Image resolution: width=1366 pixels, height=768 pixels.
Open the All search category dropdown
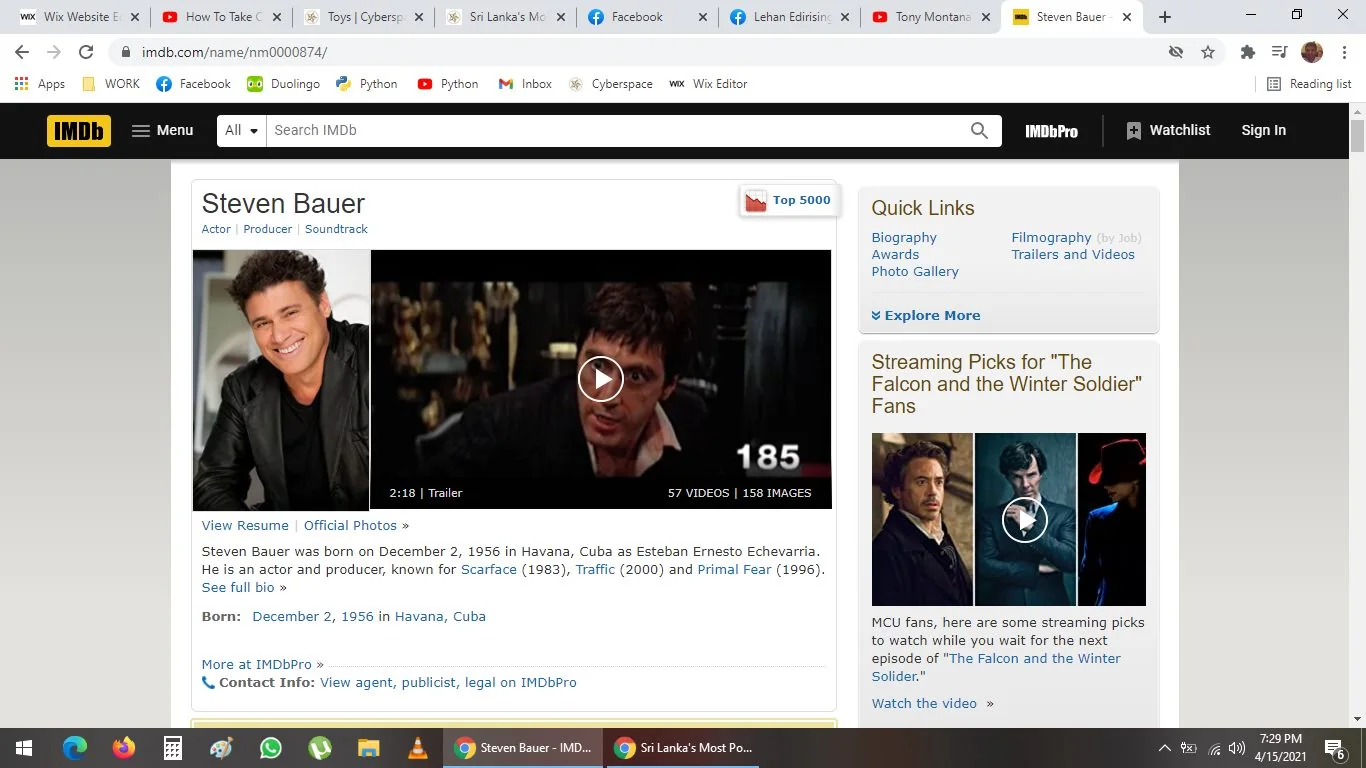(x=242, y=130)
